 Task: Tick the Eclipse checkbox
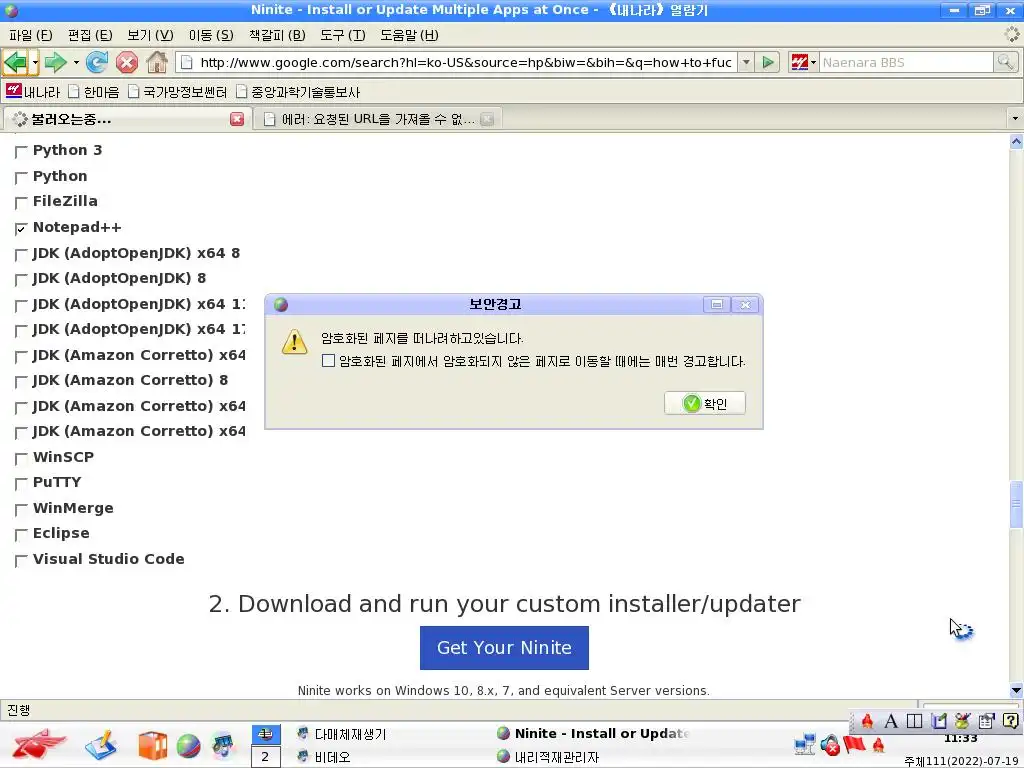point(21,535)
